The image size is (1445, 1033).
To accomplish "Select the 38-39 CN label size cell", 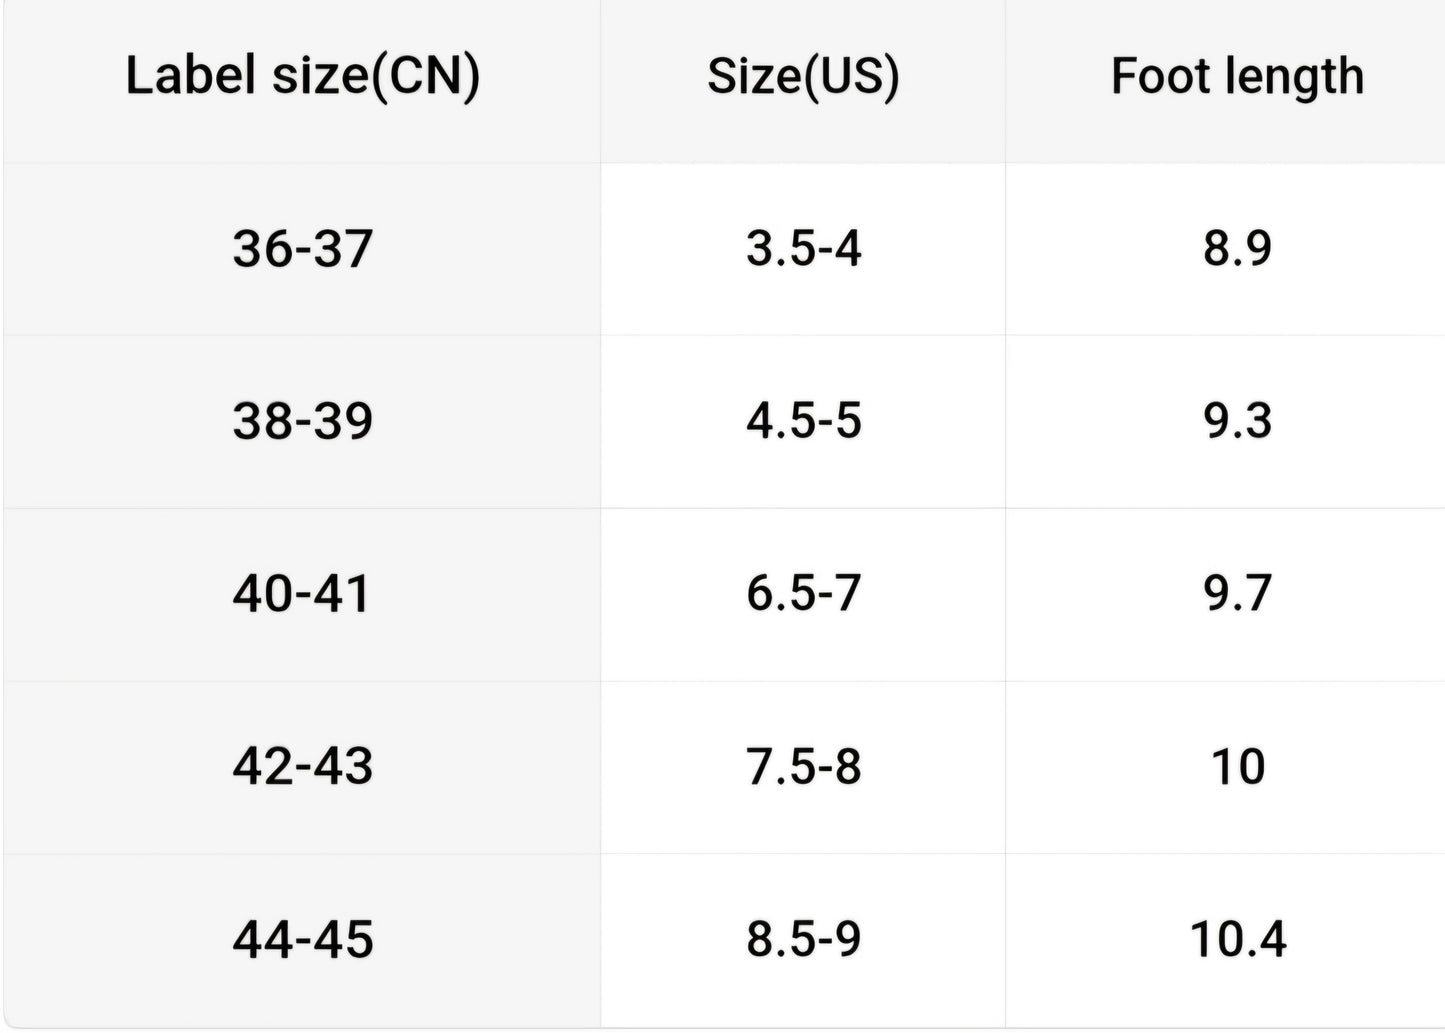I will coord(302,420).
